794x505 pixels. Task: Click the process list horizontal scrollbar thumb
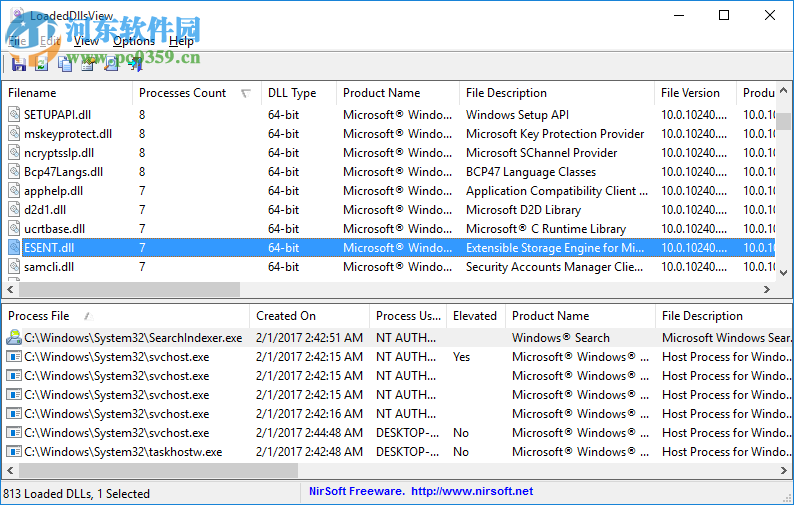tap(158, 471)
